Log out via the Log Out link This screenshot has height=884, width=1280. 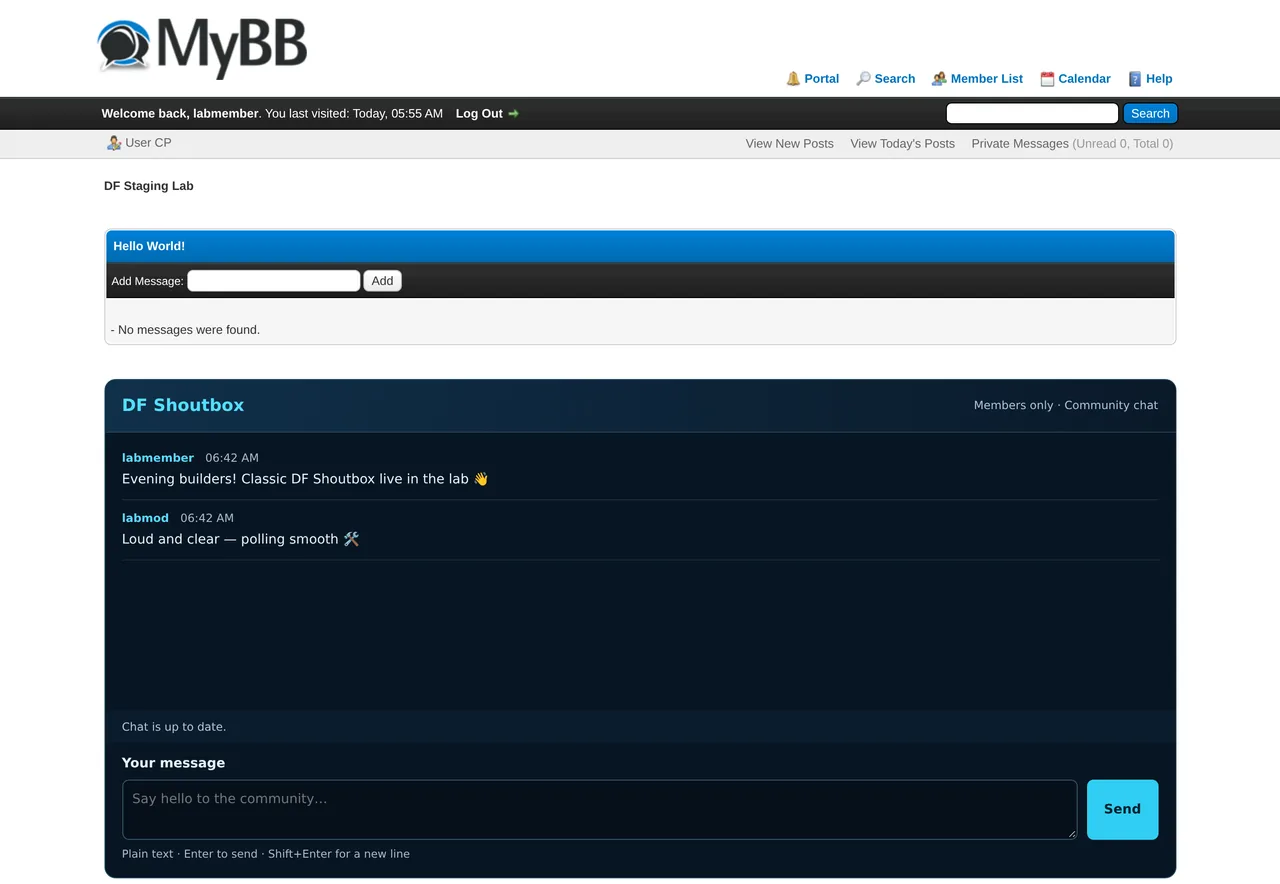(479, 114)
